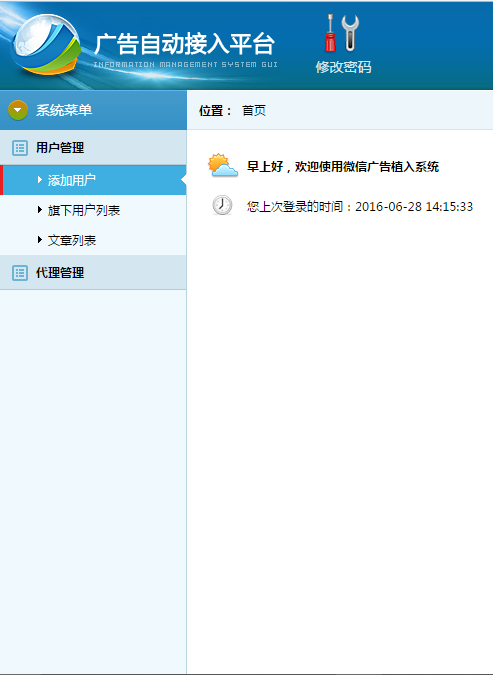Click the 广告自动接入平台 title

[x=184, y=44]
